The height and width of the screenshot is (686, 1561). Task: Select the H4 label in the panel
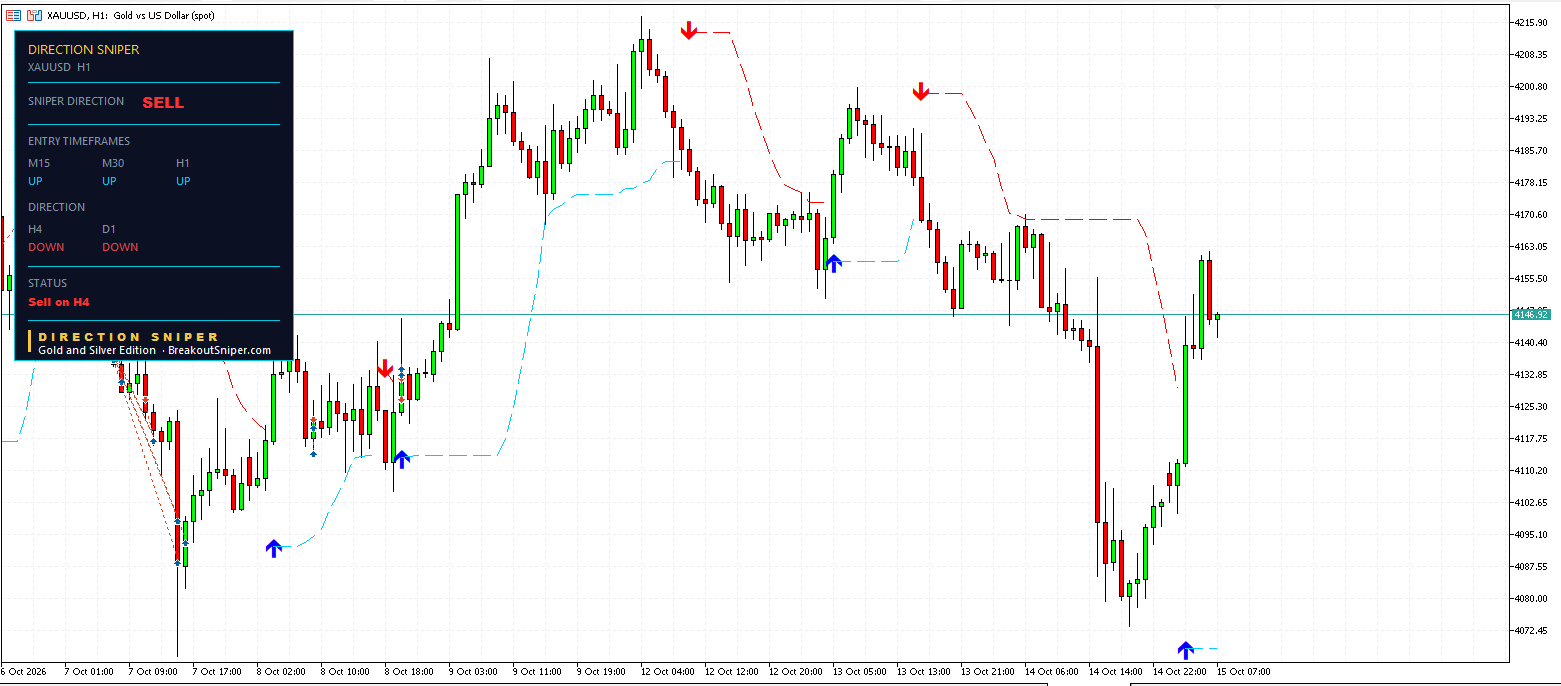35,229
